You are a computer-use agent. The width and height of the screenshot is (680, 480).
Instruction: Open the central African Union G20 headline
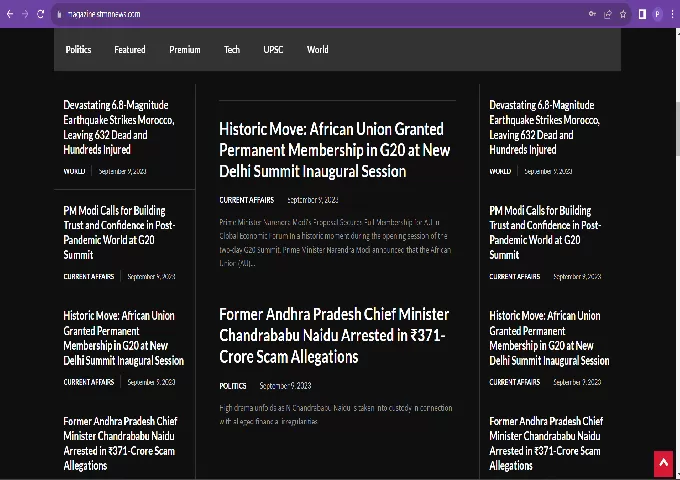pos(334,150)
